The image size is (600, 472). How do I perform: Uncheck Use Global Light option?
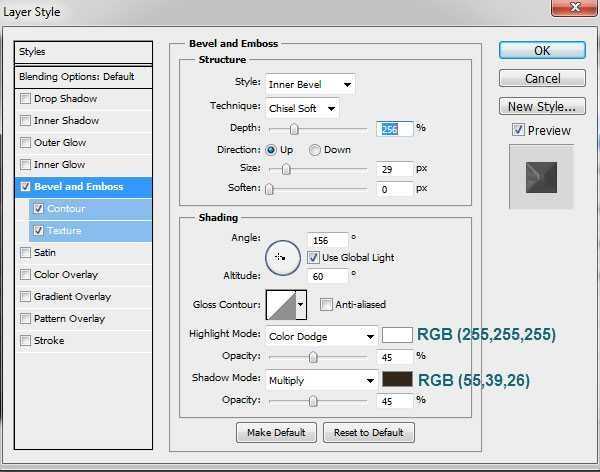(313, 257)
